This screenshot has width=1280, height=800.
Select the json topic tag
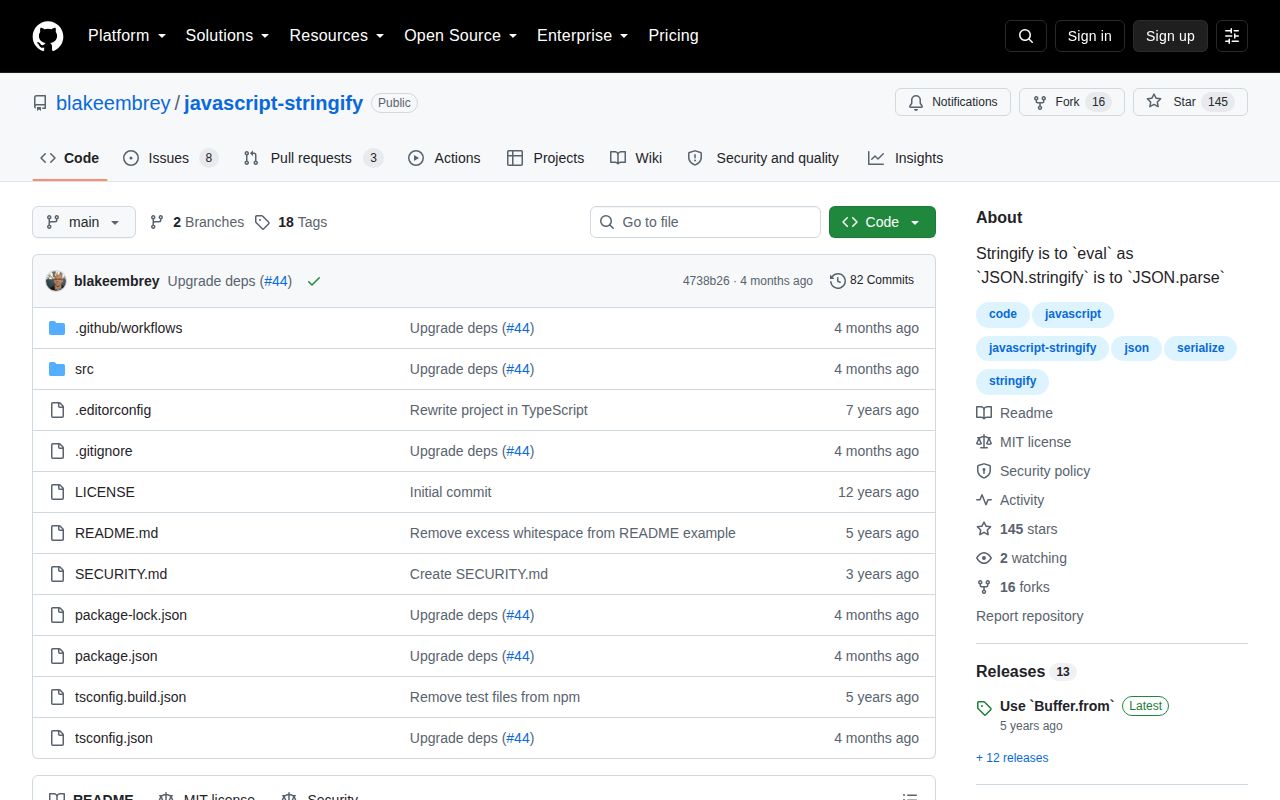1136,348
